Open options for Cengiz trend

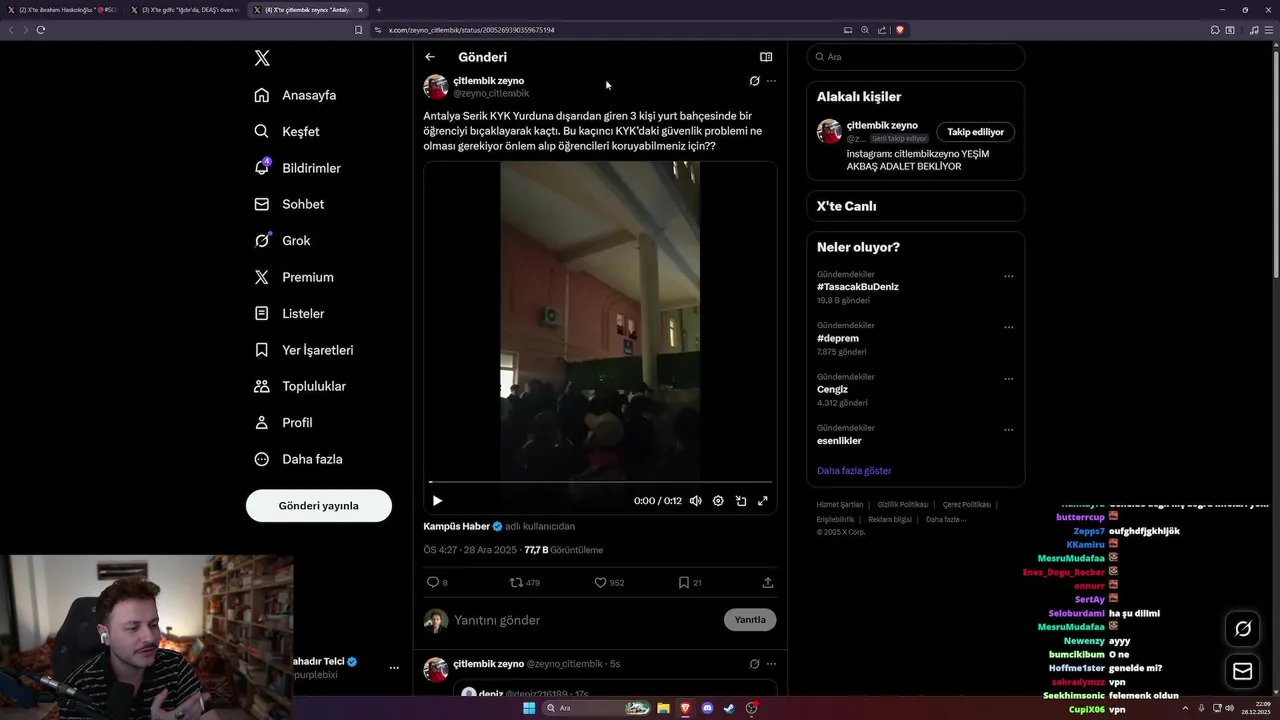[1008, 379]
